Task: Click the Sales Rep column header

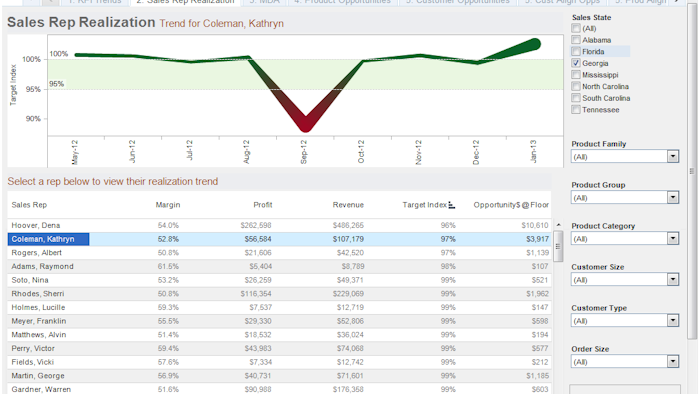Action: click(29, 205)
